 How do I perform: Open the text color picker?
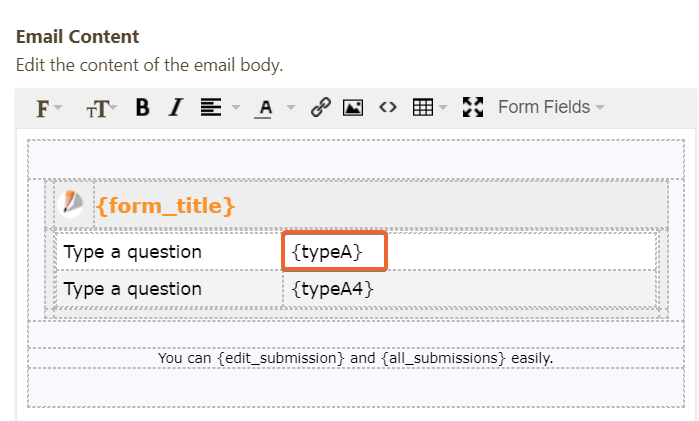[x=265, y=107]
